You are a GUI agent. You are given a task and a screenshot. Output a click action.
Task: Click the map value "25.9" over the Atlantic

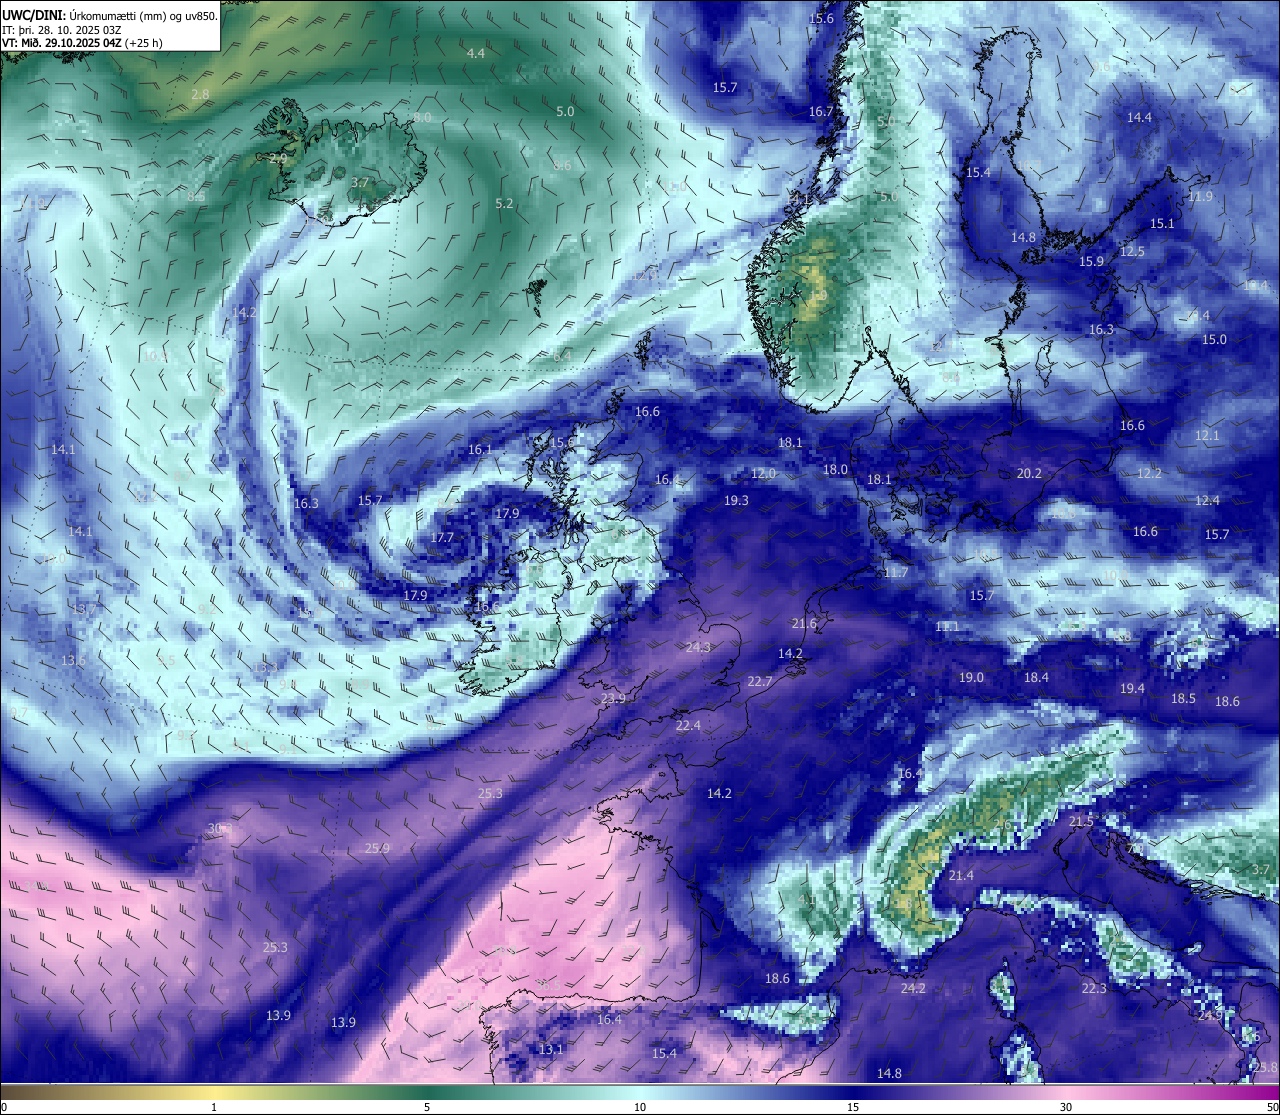[377, 848]
